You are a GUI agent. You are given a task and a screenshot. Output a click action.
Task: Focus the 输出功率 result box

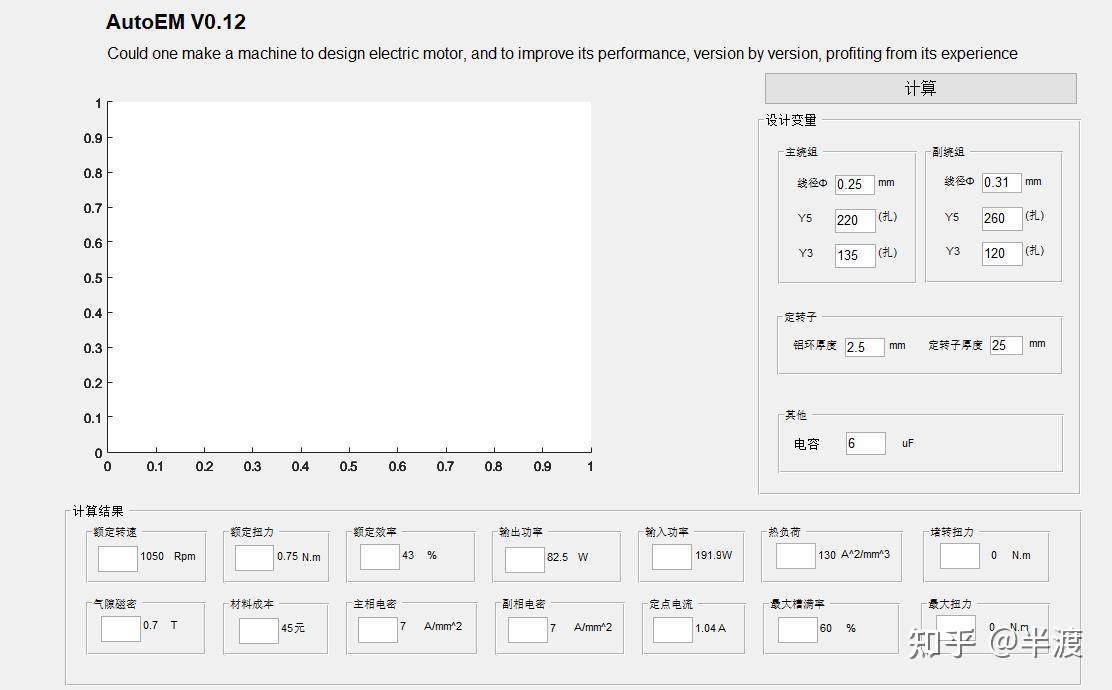pos(524,560)
